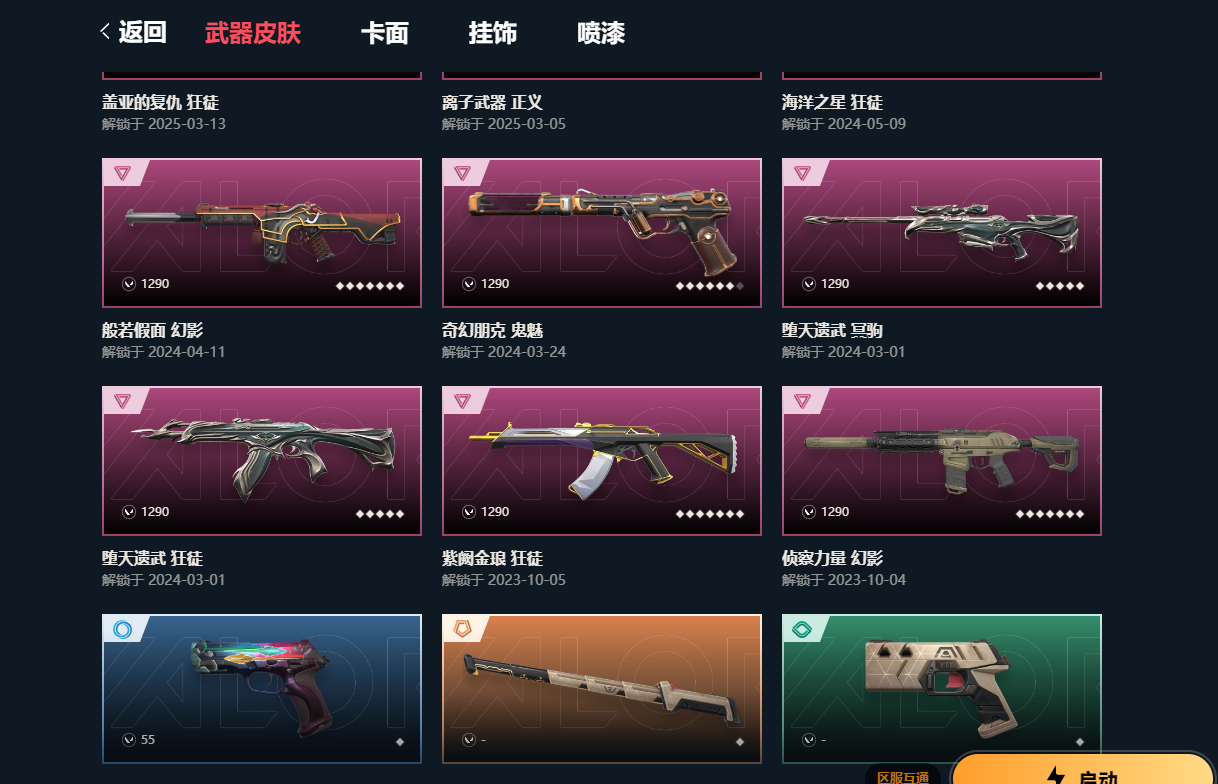Click the blue circle tier icon on pistol card
1218x784 pixels.
[x=122, y=629]
